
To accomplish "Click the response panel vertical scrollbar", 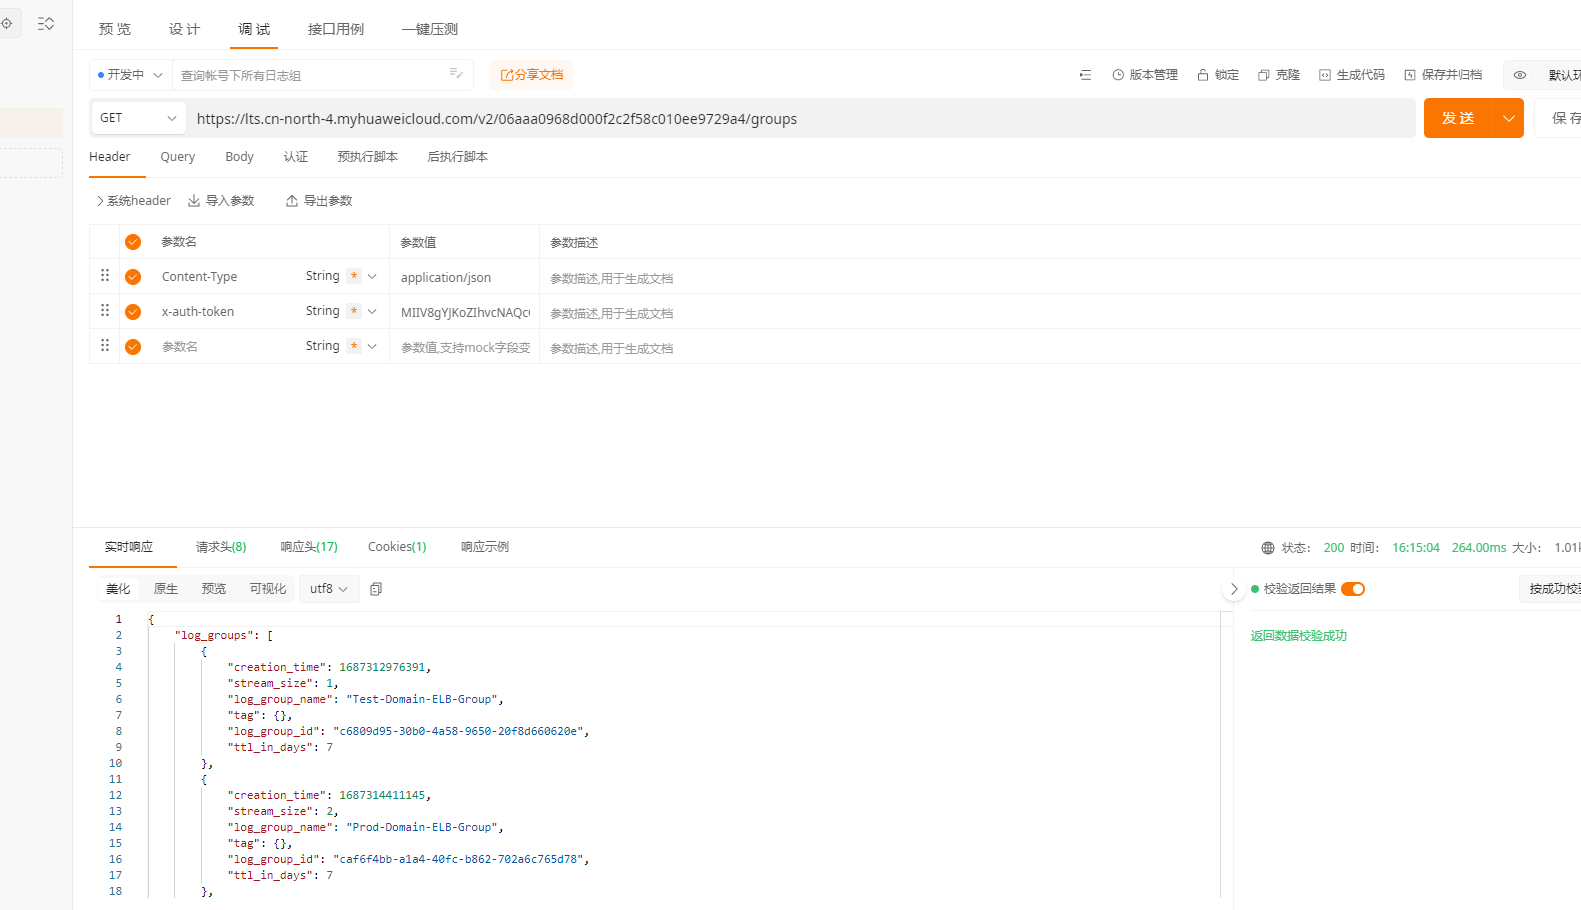I will point(1226,755).
